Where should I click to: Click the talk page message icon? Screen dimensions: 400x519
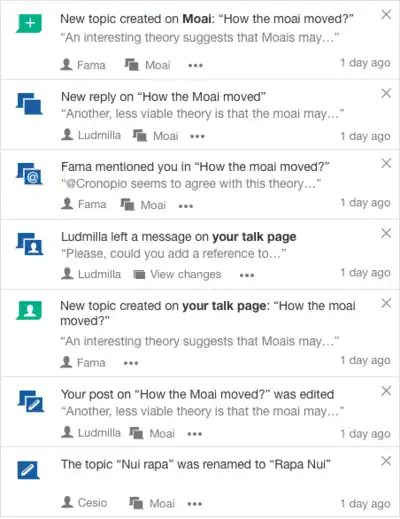(x=29, y=244)
